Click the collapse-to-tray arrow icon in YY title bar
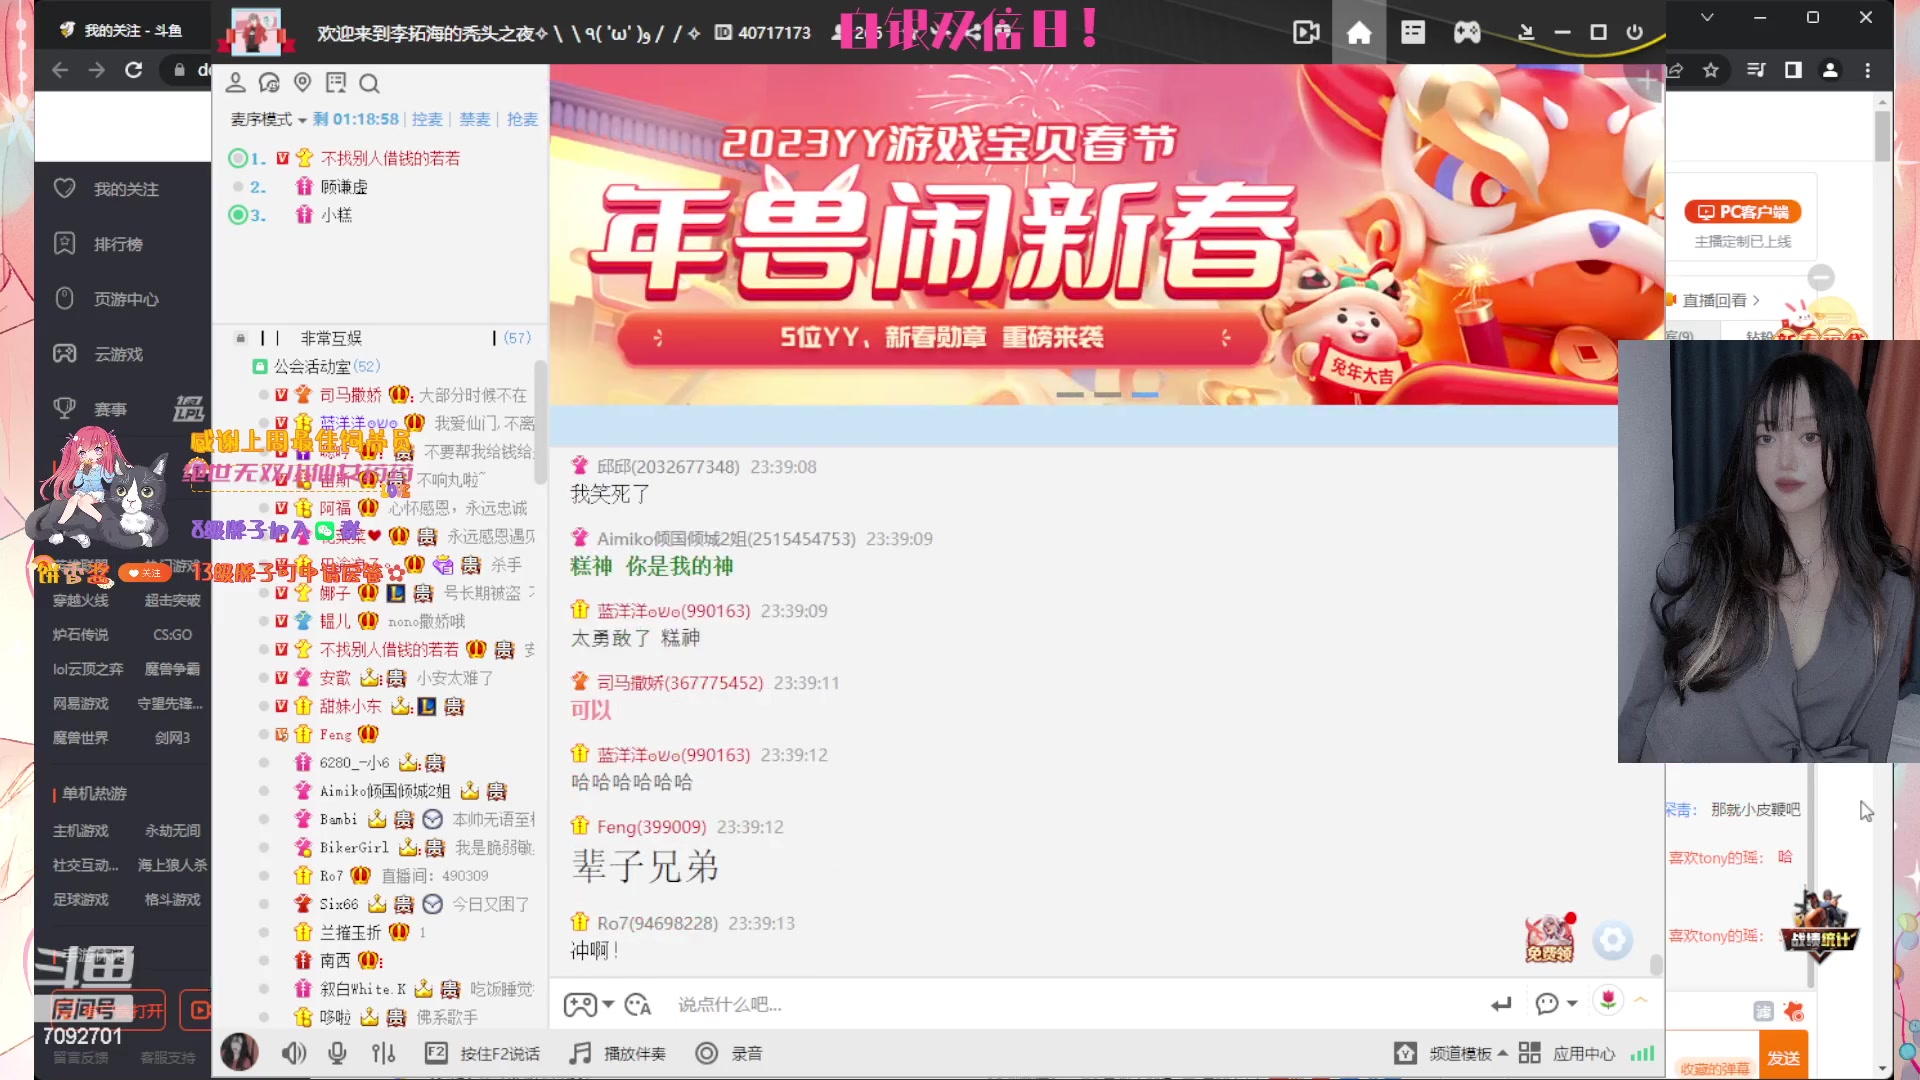 point(1526,33)
